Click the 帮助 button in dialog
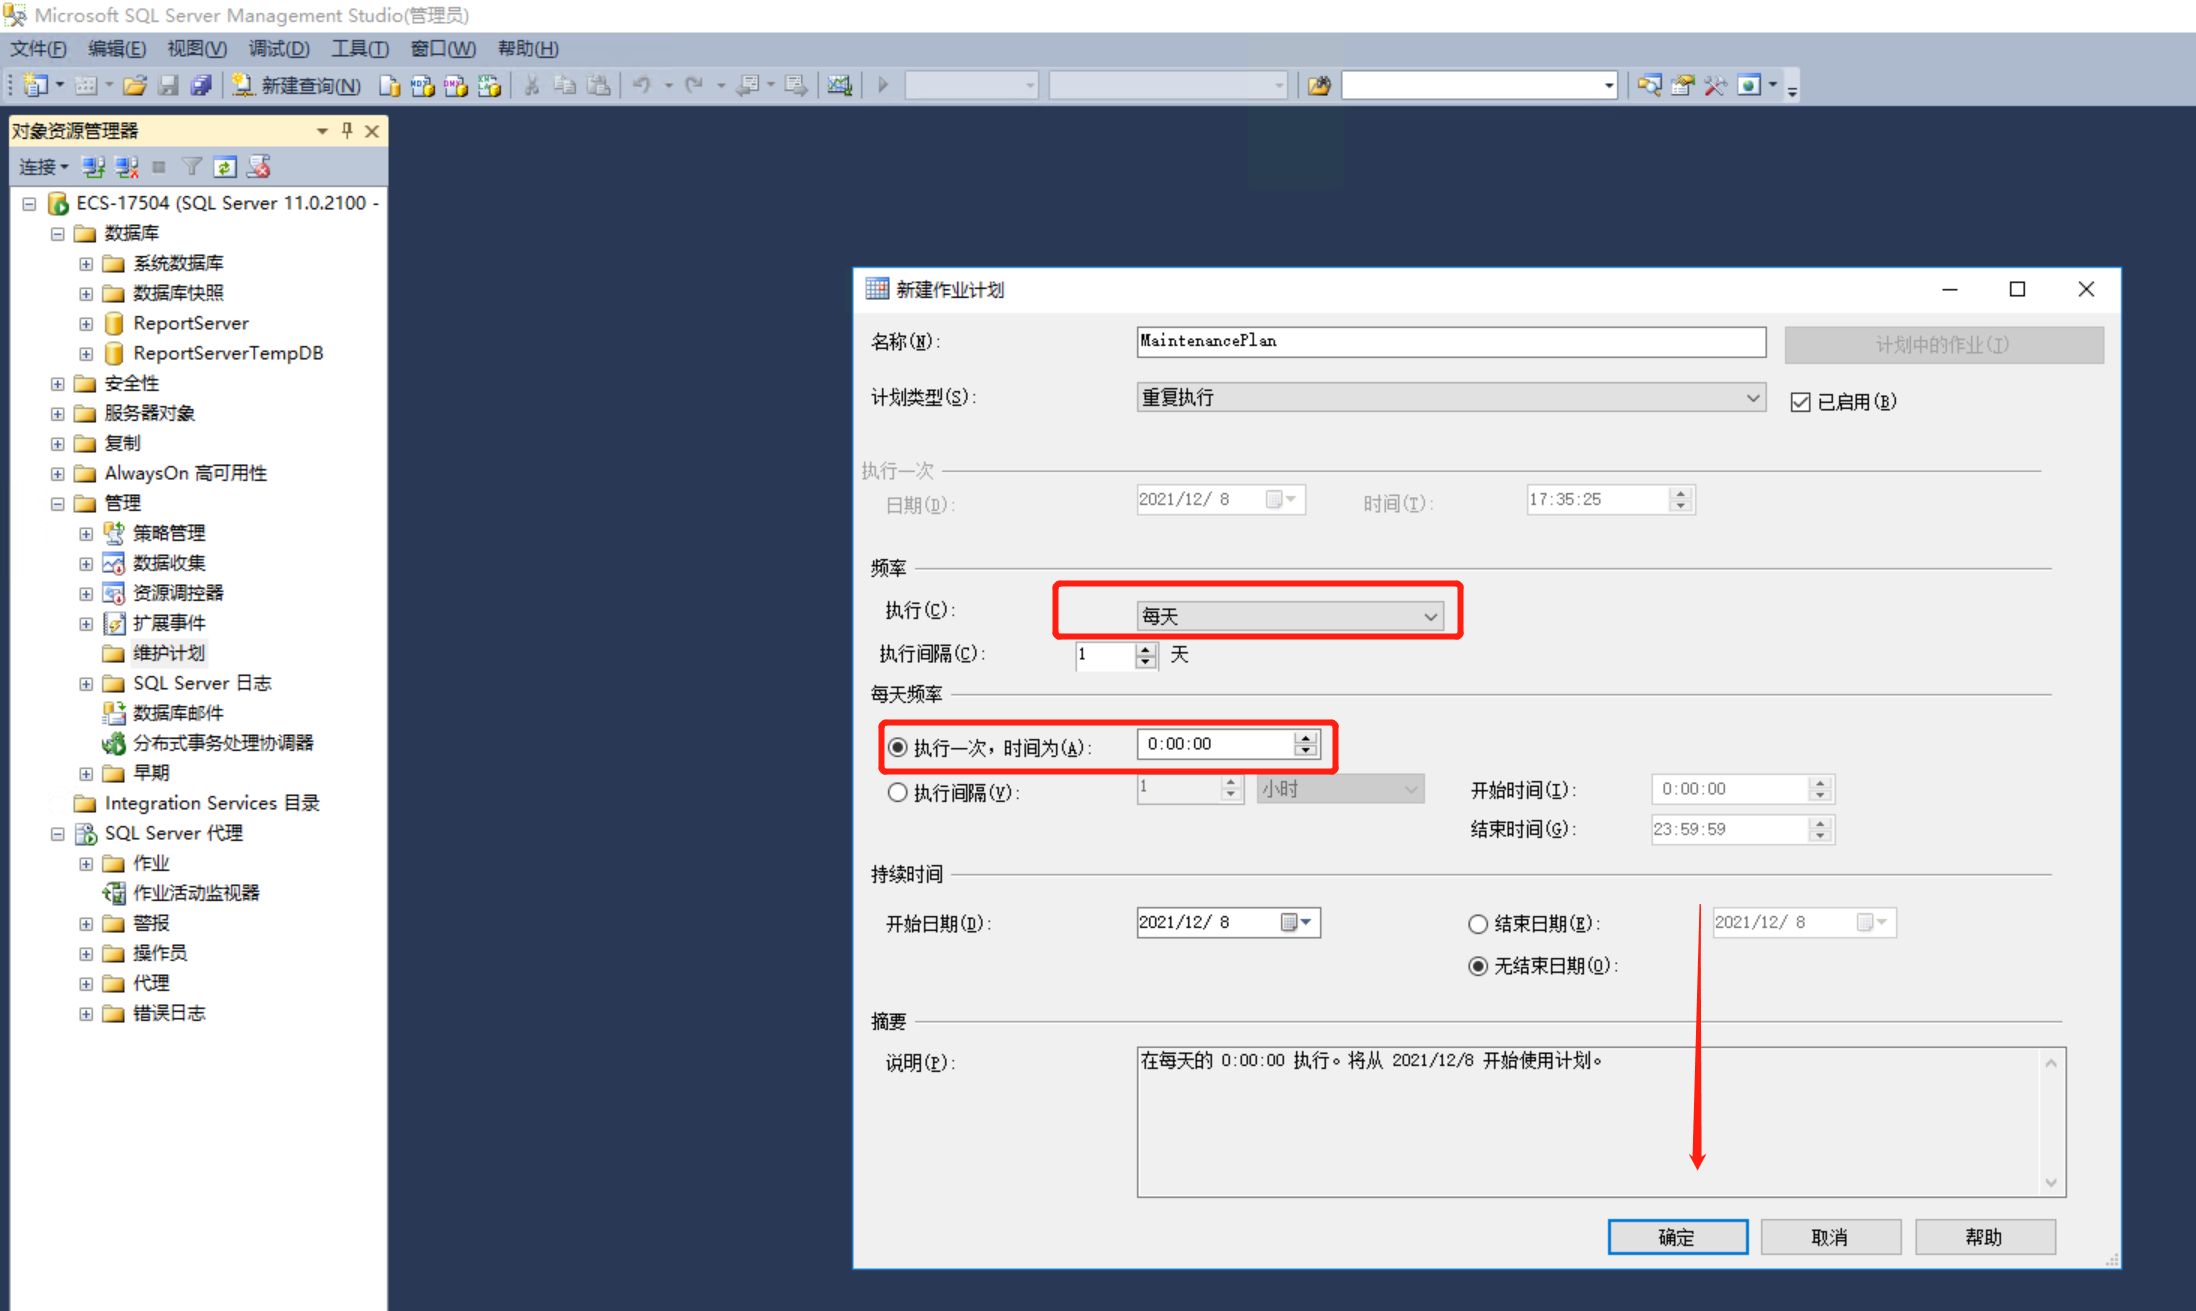 (x=1985, y=1237)
